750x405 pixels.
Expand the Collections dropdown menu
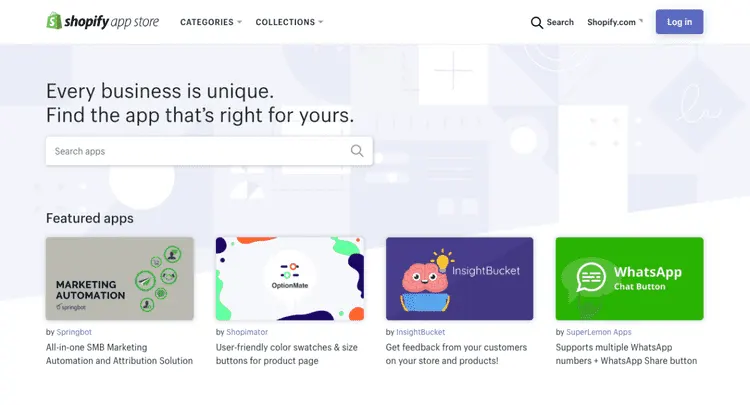point(289,22)
